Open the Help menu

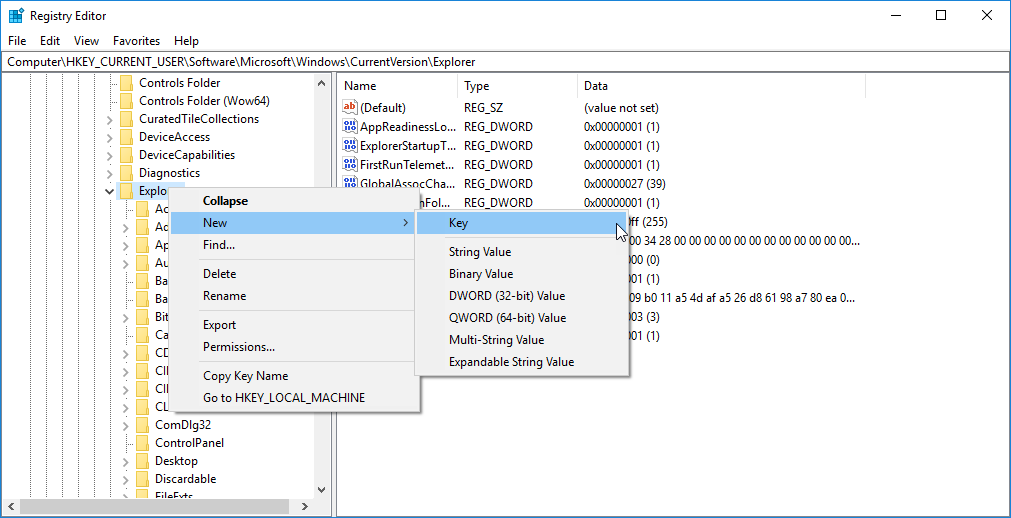click(x=186, y=41)
